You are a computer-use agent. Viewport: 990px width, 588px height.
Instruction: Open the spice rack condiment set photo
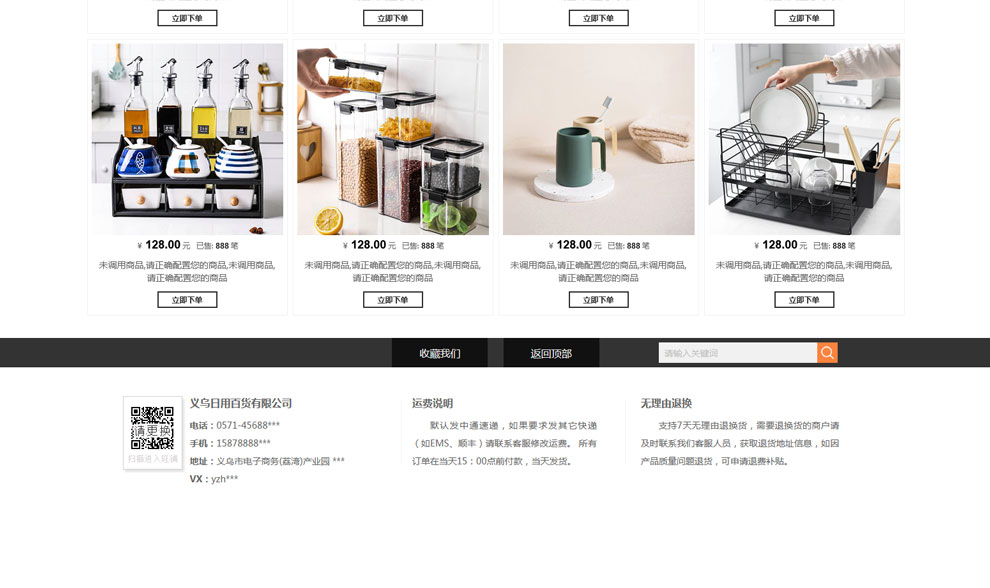pyautogui.click(x=188, y=139)
